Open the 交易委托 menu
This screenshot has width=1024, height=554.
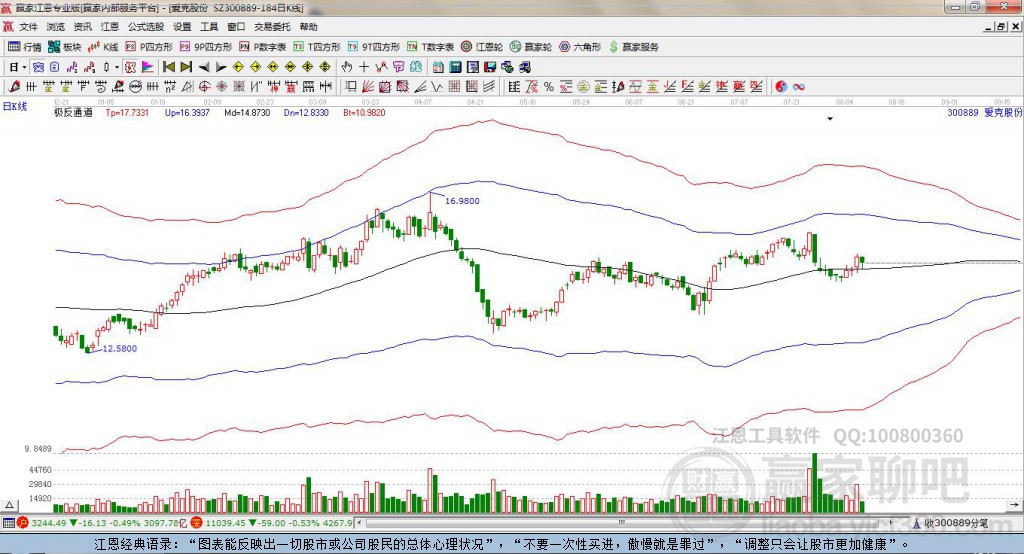coord(272,27)
